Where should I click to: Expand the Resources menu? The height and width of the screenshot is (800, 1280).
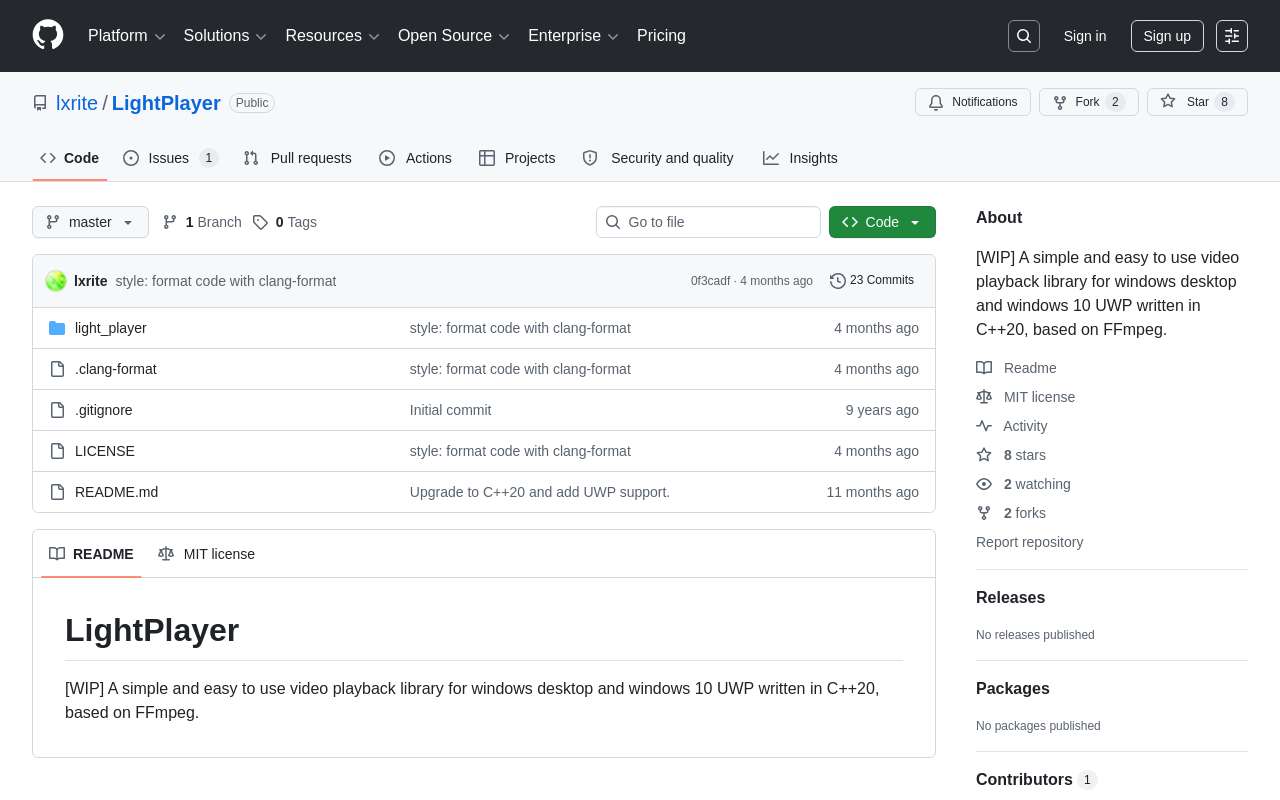coord(332,36)
